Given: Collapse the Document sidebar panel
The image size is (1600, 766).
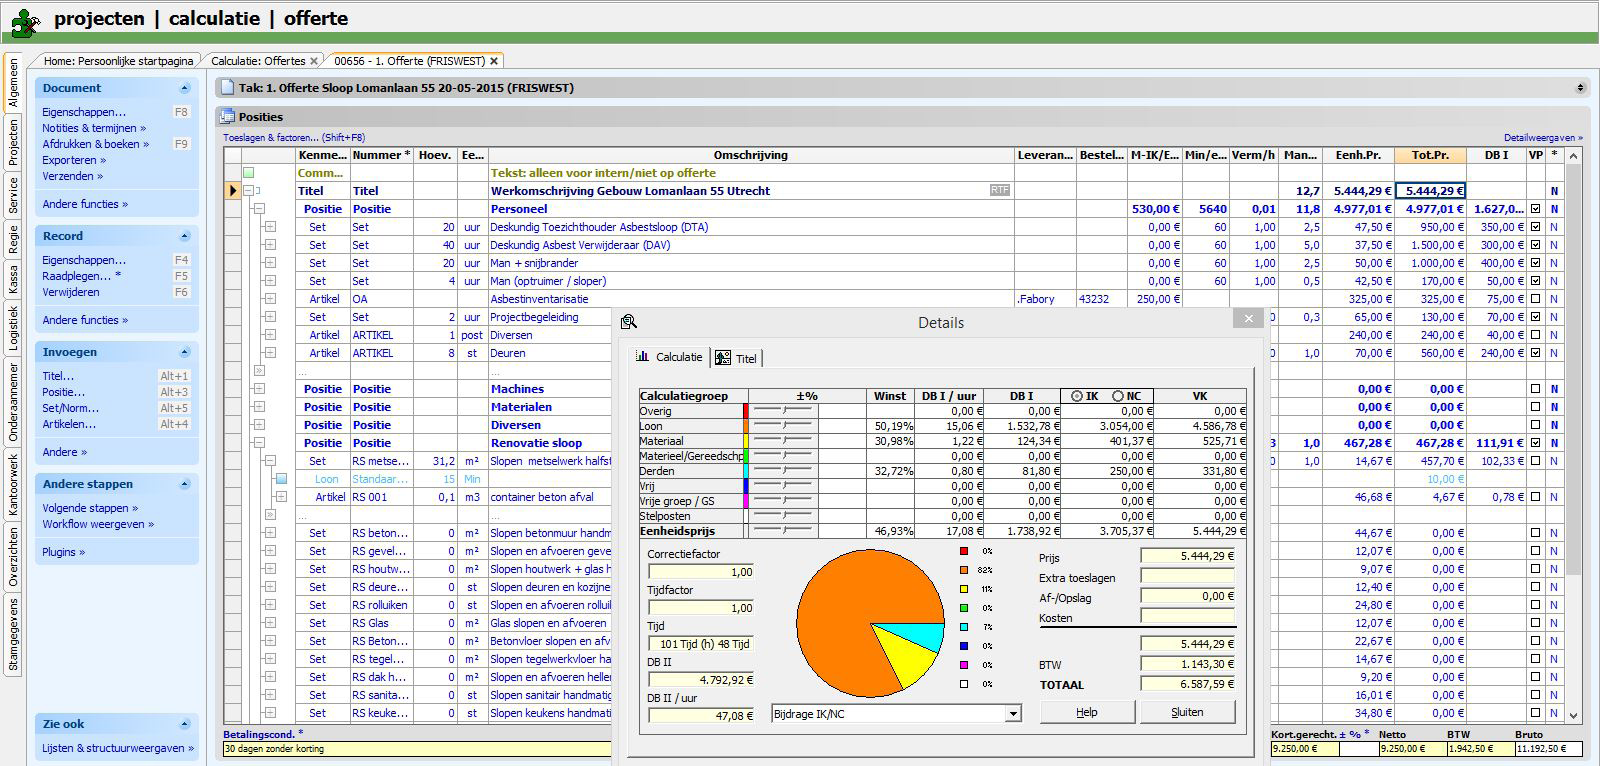Looking at the screenshot, I should click(184, 88).
